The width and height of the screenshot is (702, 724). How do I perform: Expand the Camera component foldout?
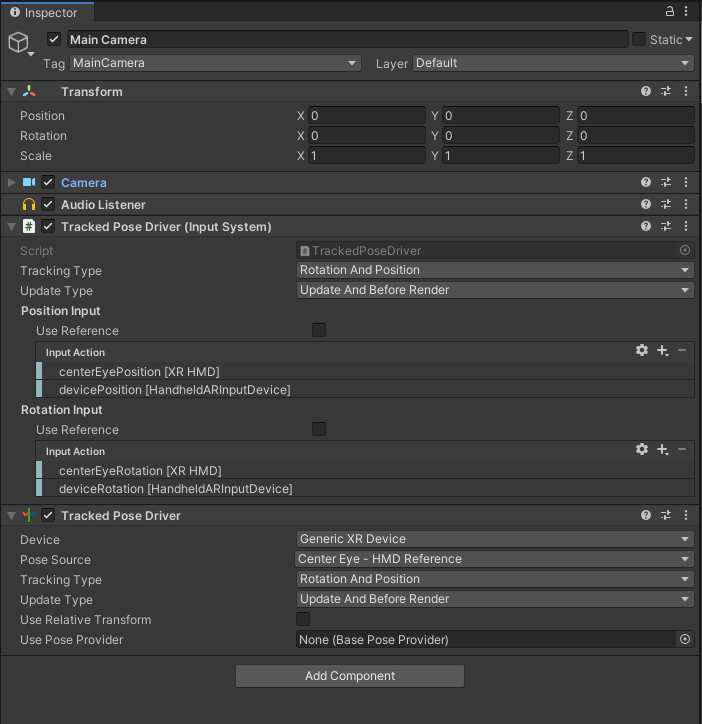(12, 182)
